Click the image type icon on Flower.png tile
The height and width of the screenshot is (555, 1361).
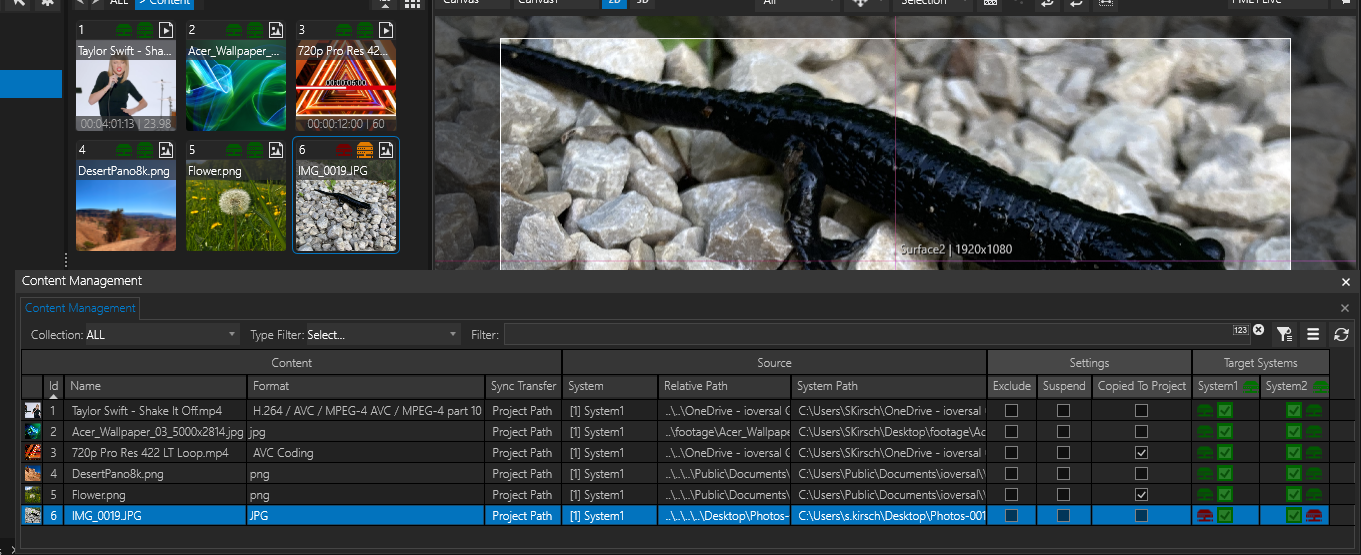tap(277, 149)
